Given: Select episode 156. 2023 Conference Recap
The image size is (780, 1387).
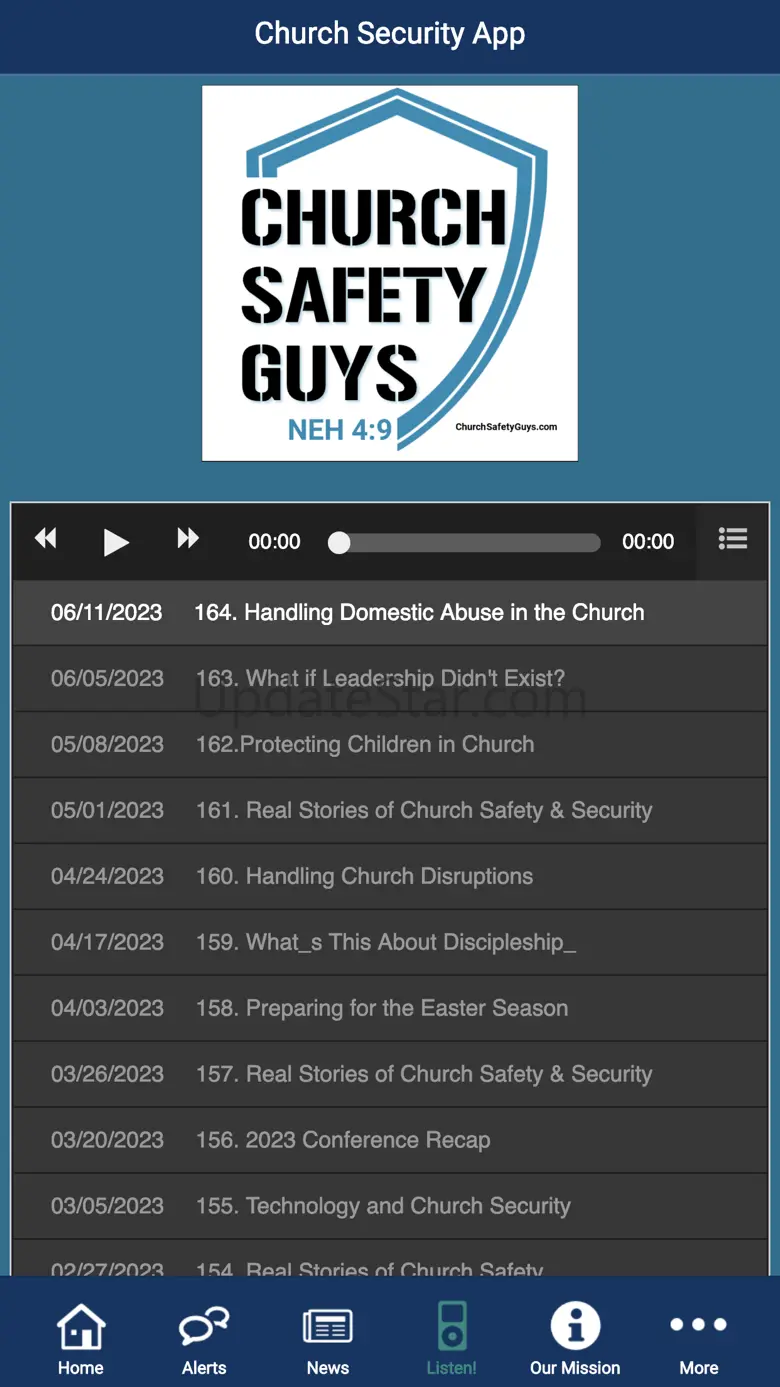Looking at the screenshot, I should click(390, 1140).
